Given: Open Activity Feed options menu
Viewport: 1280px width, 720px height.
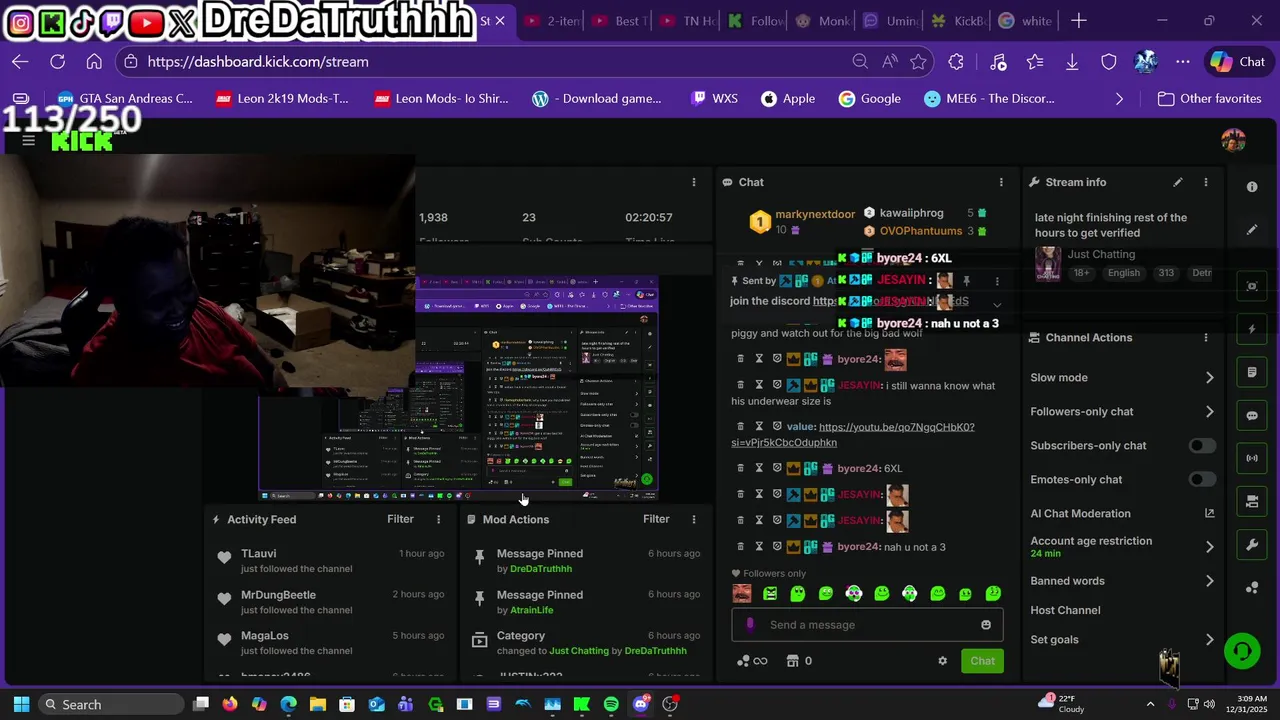Looking at the screenshot, I should click(x=438, y=519).
